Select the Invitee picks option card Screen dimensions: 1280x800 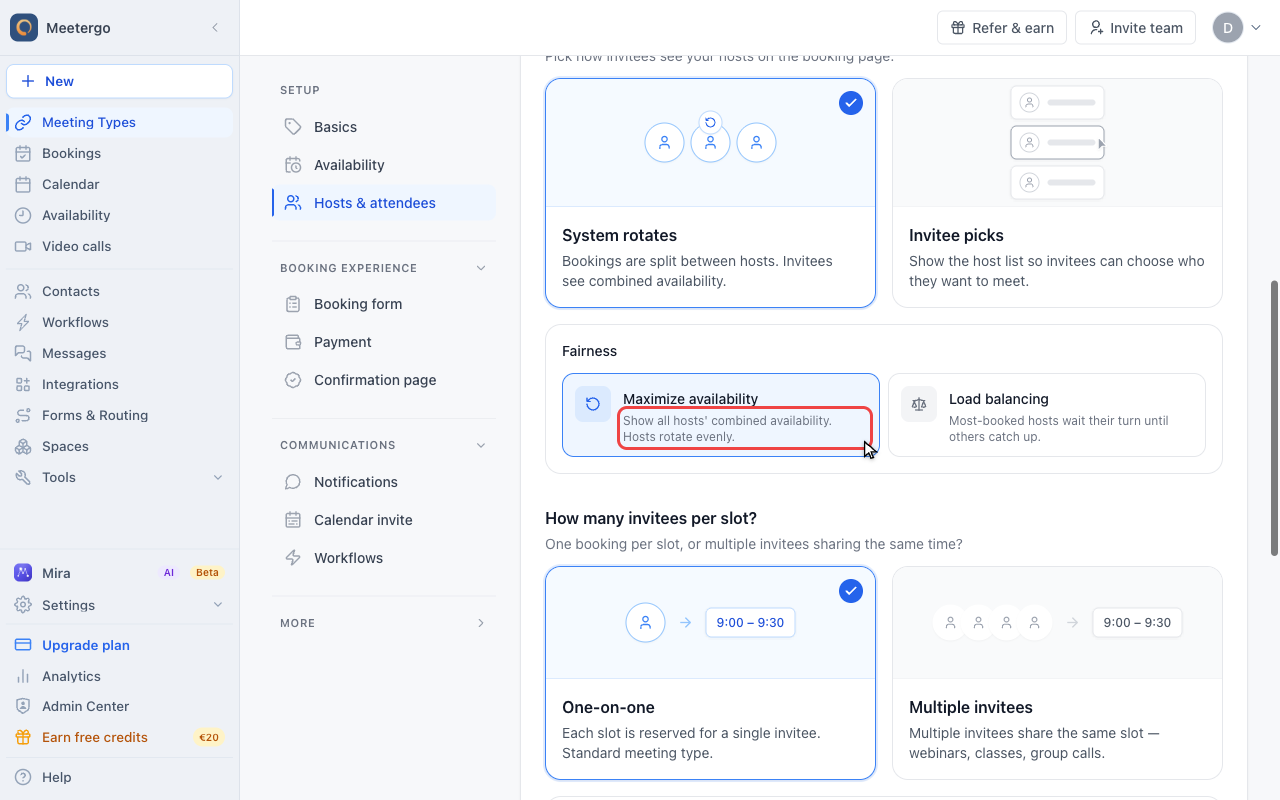(1057, 193)
